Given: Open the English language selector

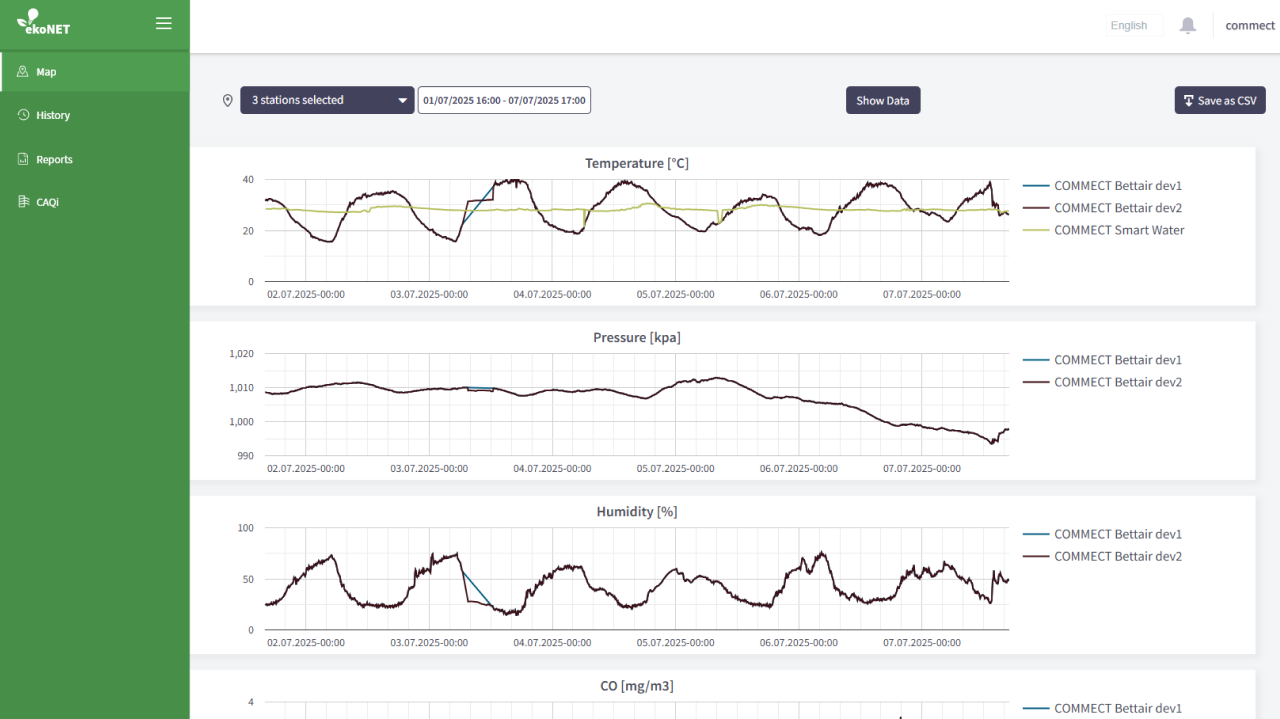Looking at the screenshot, I should click(1134, 26).
